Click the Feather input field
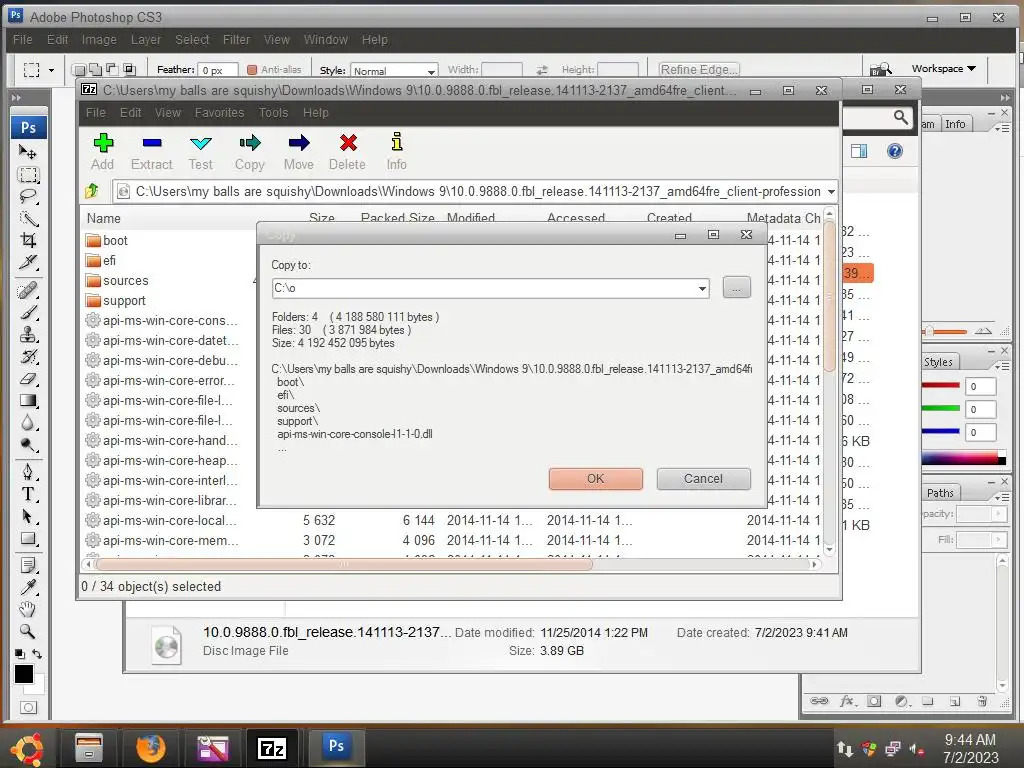The width and height of the screenshot is (1024, 768). tap(218, 70)
